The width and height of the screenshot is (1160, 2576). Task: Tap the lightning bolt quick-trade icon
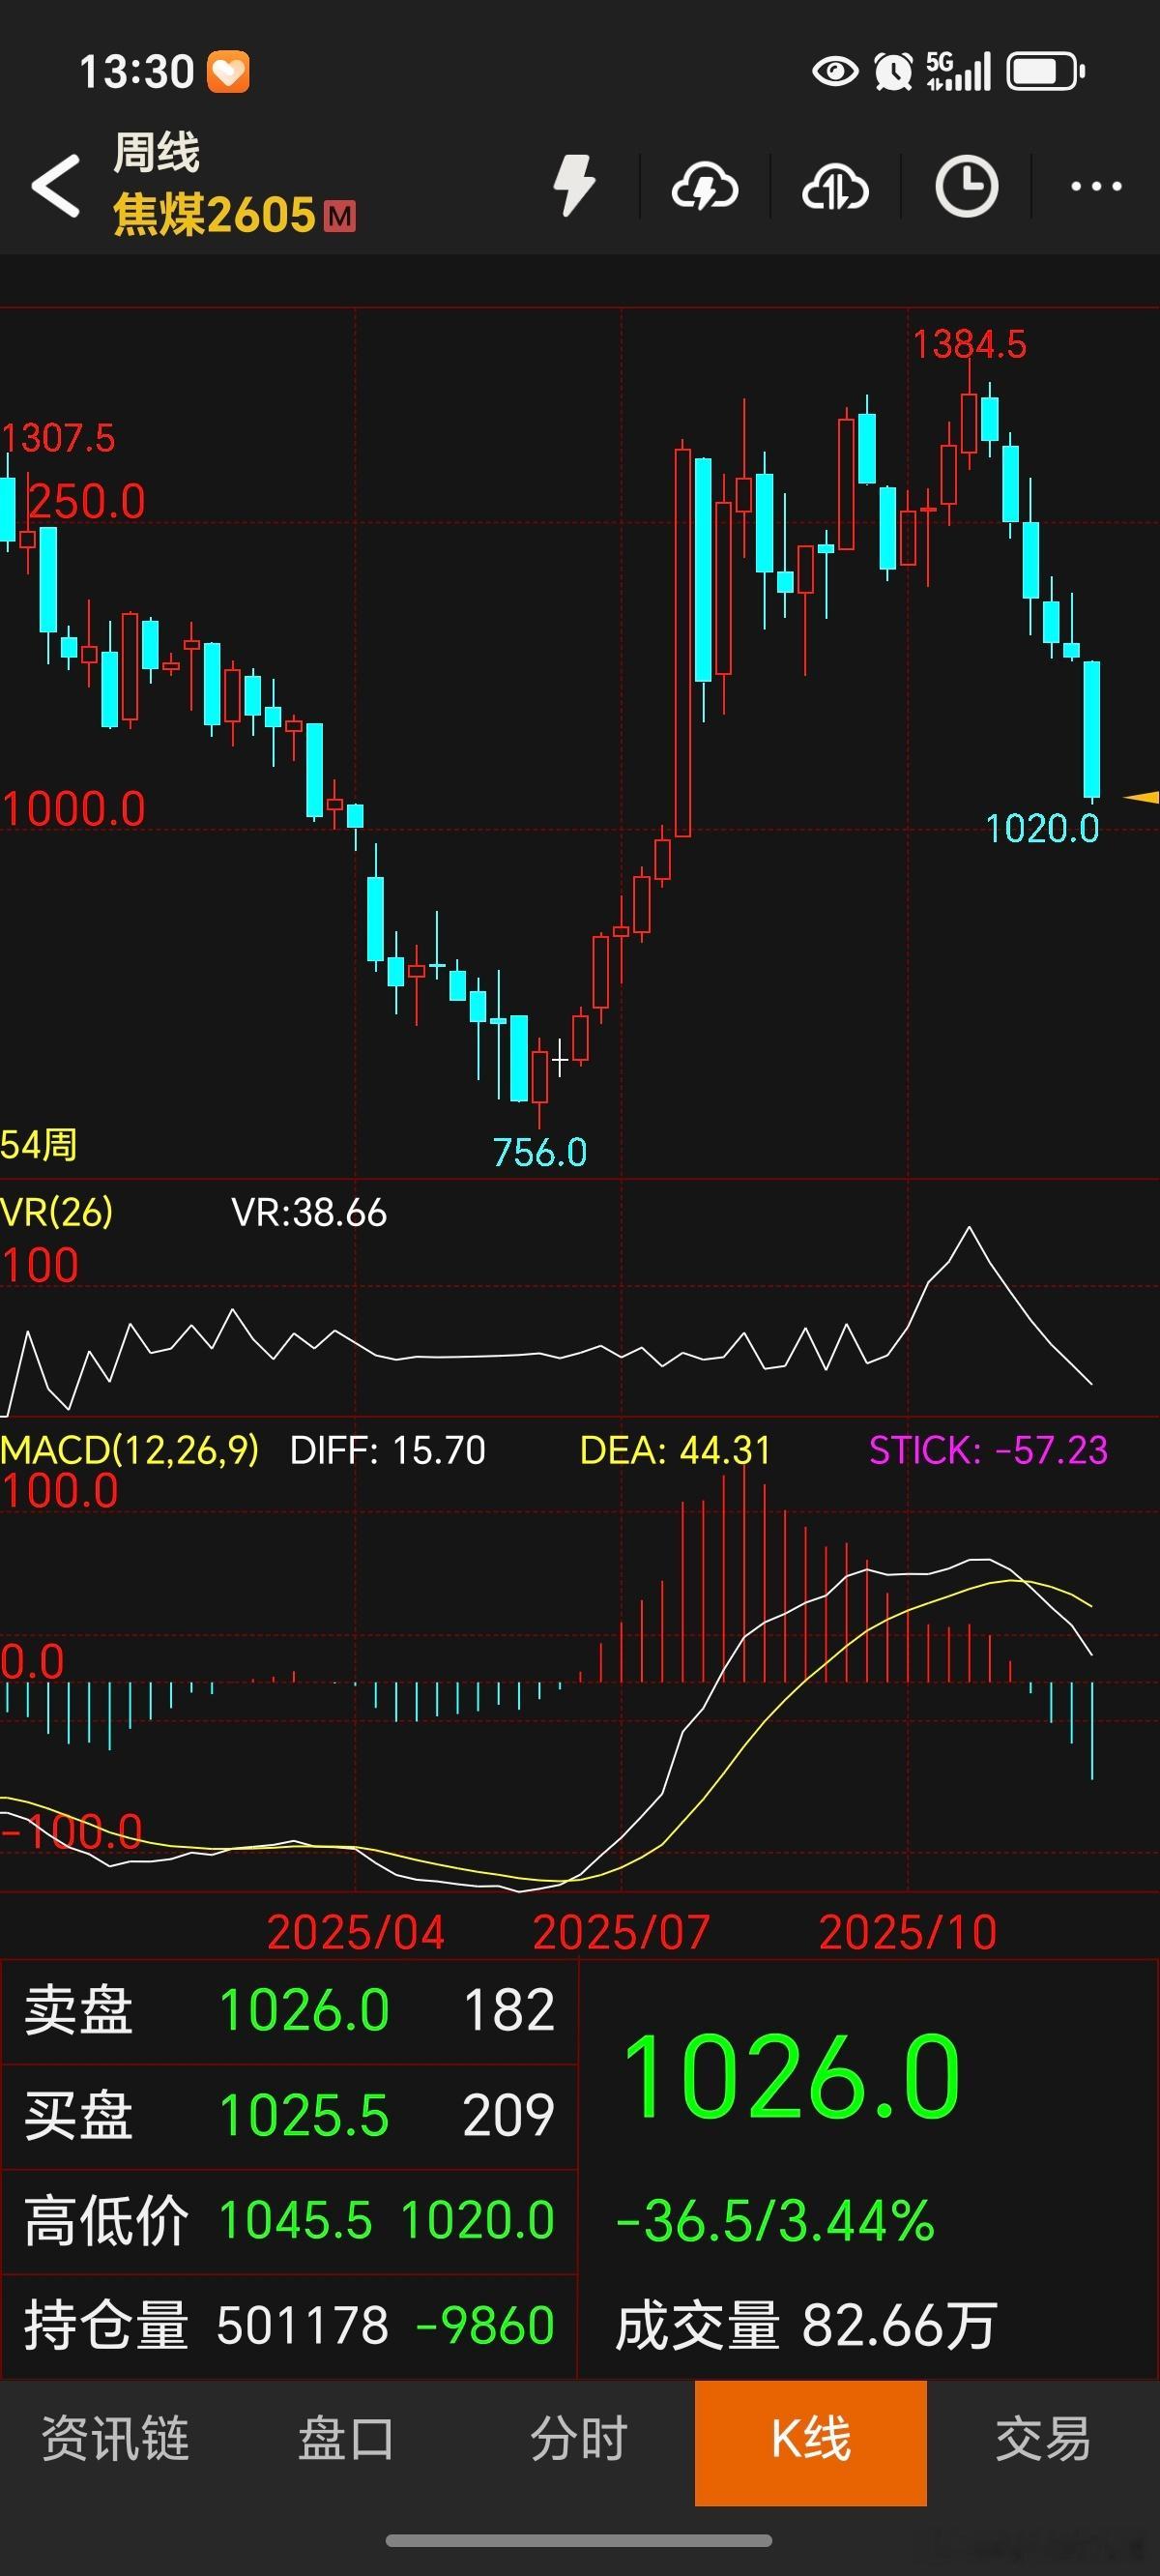(x=575, y=186)
